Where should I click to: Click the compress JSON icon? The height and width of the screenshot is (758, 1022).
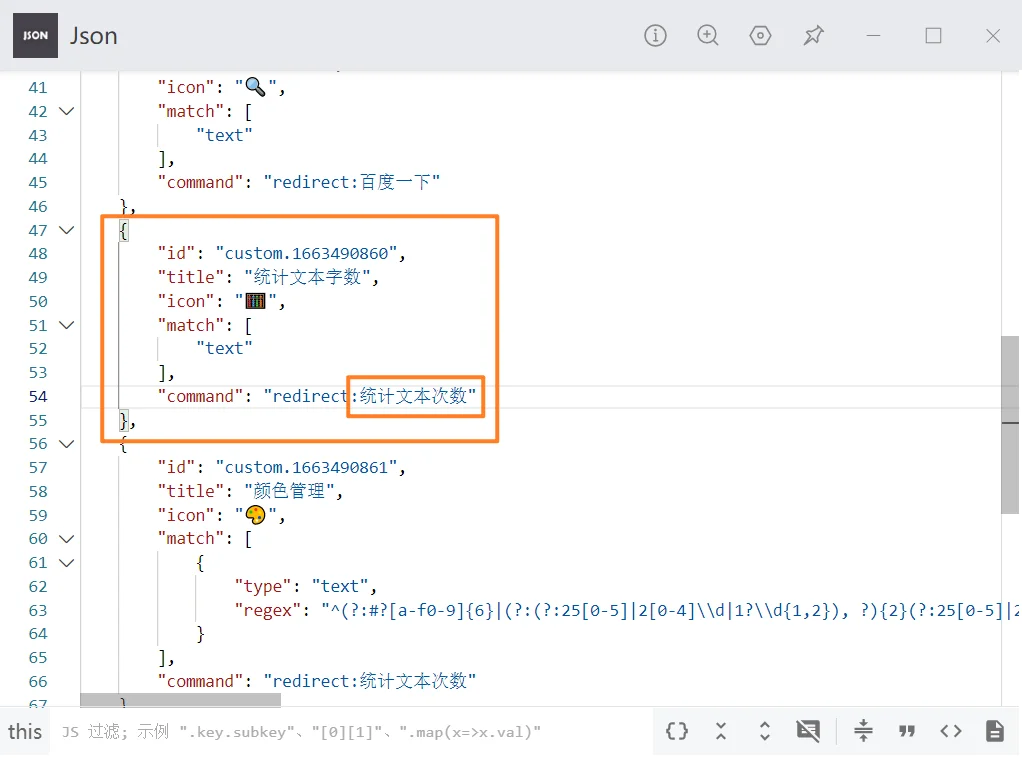click(864, 731)
